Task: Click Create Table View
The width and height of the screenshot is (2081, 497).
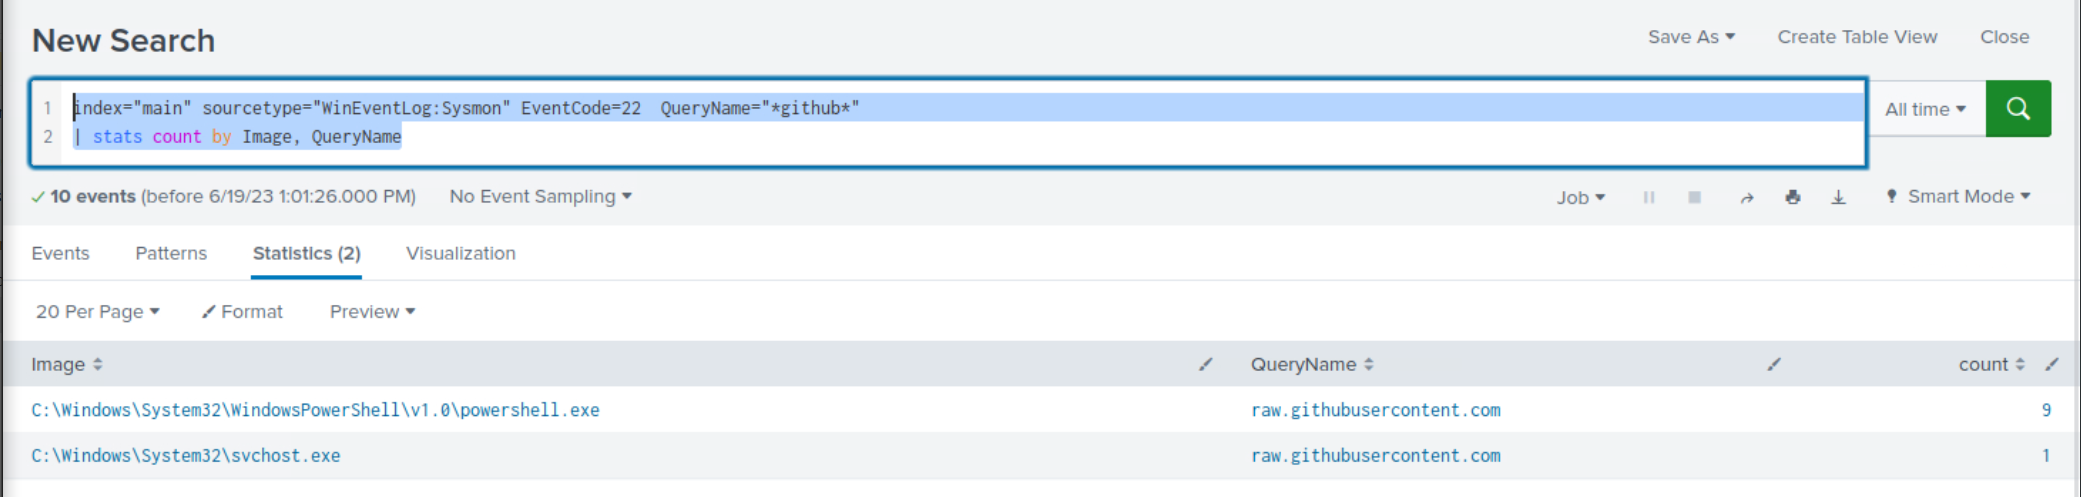Action: coord(1857,37)
